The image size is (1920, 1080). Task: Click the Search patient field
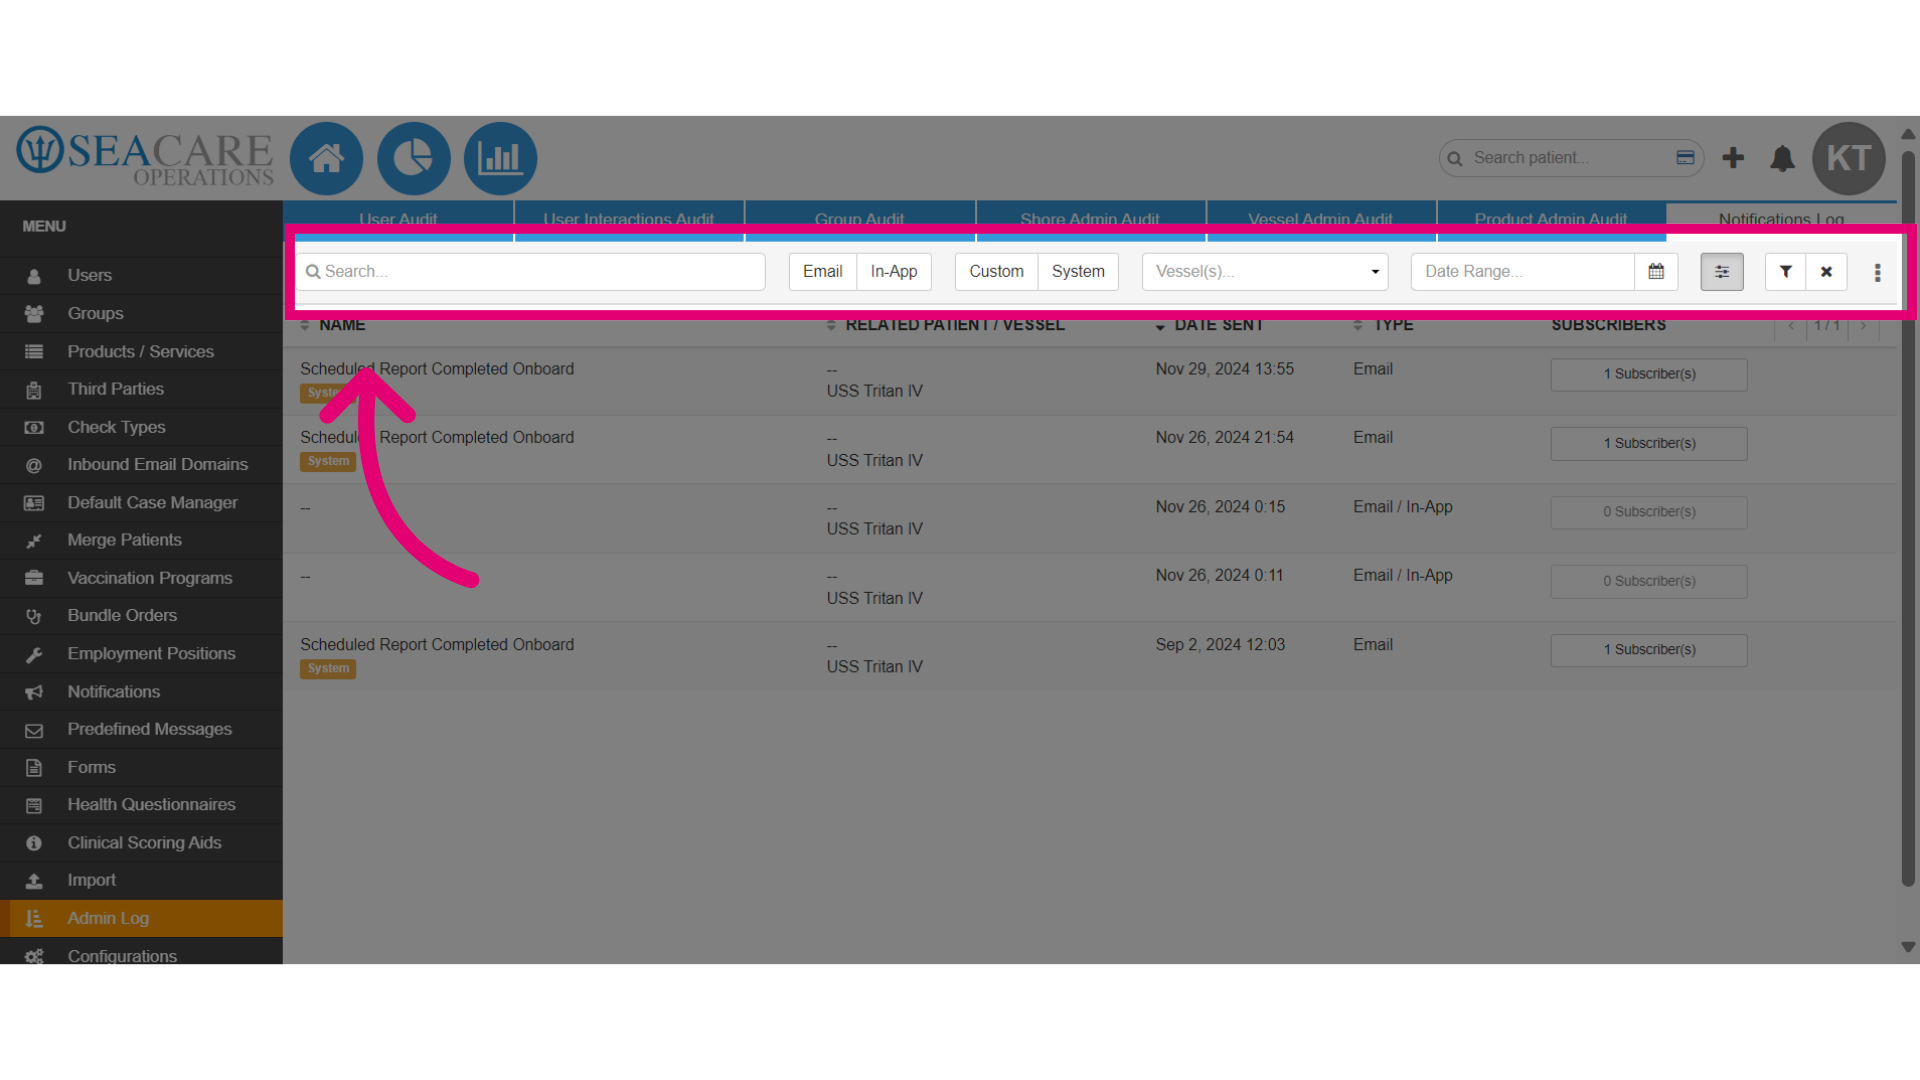(x=1570, y=158)
